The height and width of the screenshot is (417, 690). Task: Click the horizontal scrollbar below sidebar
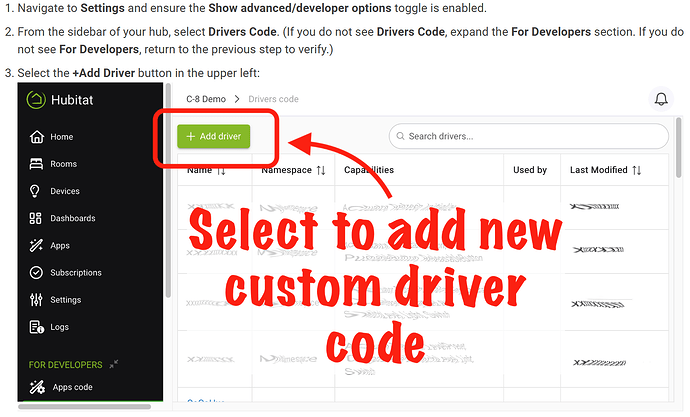pyautogui.click(x=84, y=406)
